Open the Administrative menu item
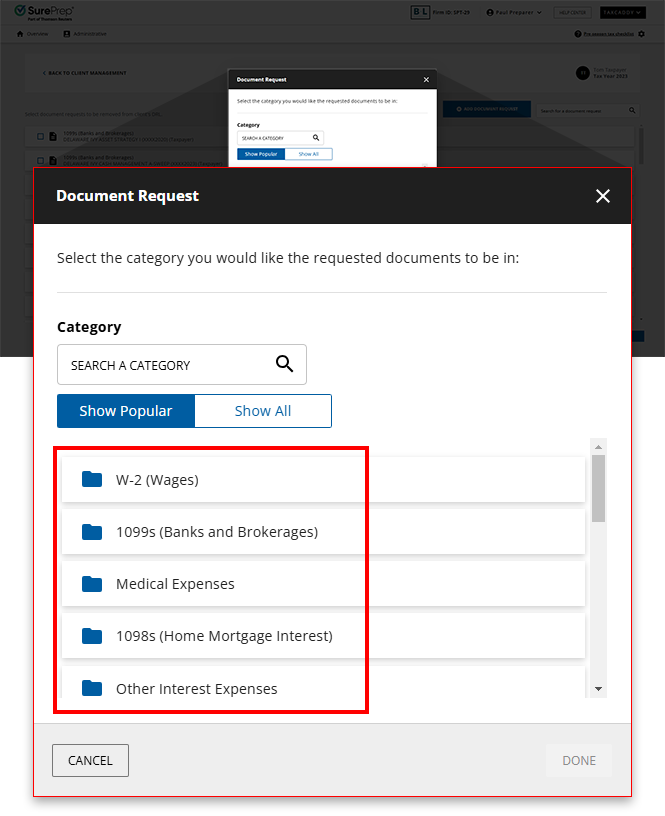 pyautogui.click(x=85, y=33)
